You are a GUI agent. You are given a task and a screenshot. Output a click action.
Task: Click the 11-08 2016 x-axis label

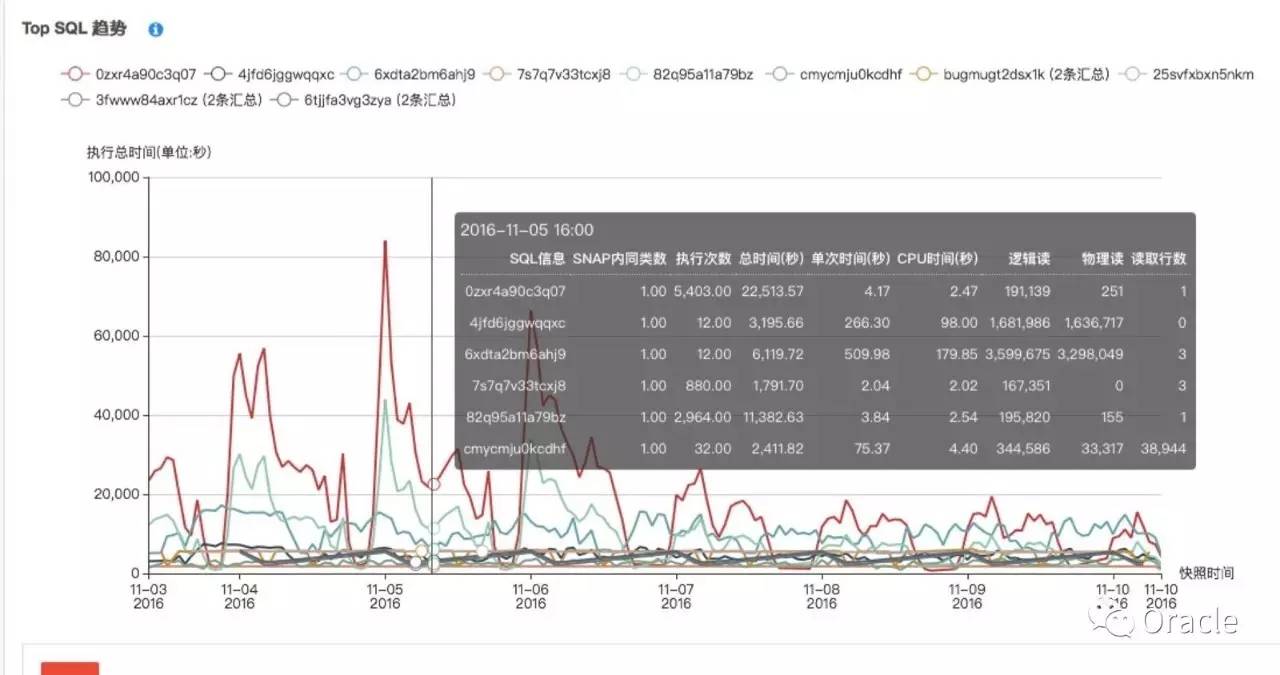[822, 596]
